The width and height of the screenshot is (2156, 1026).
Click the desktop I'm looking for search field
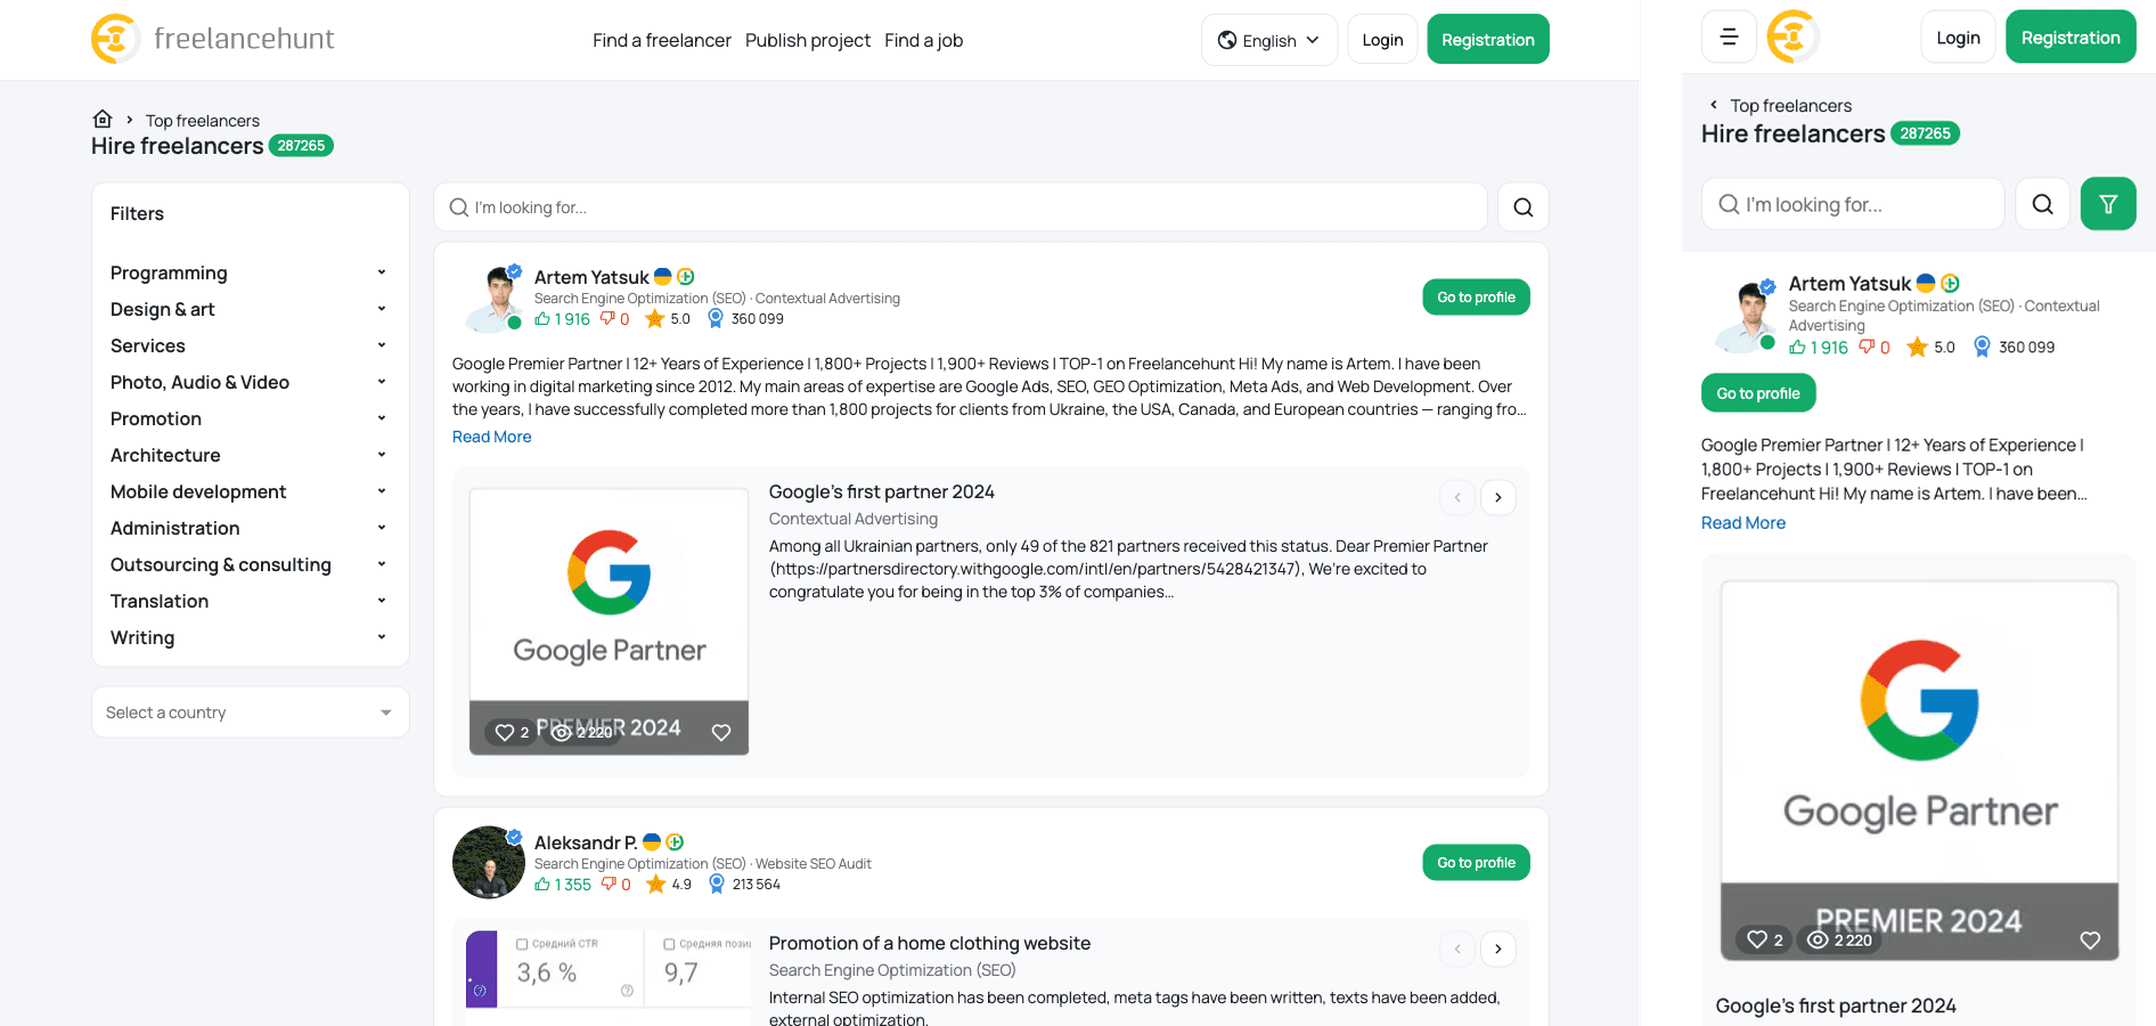[x=960, y=207]
